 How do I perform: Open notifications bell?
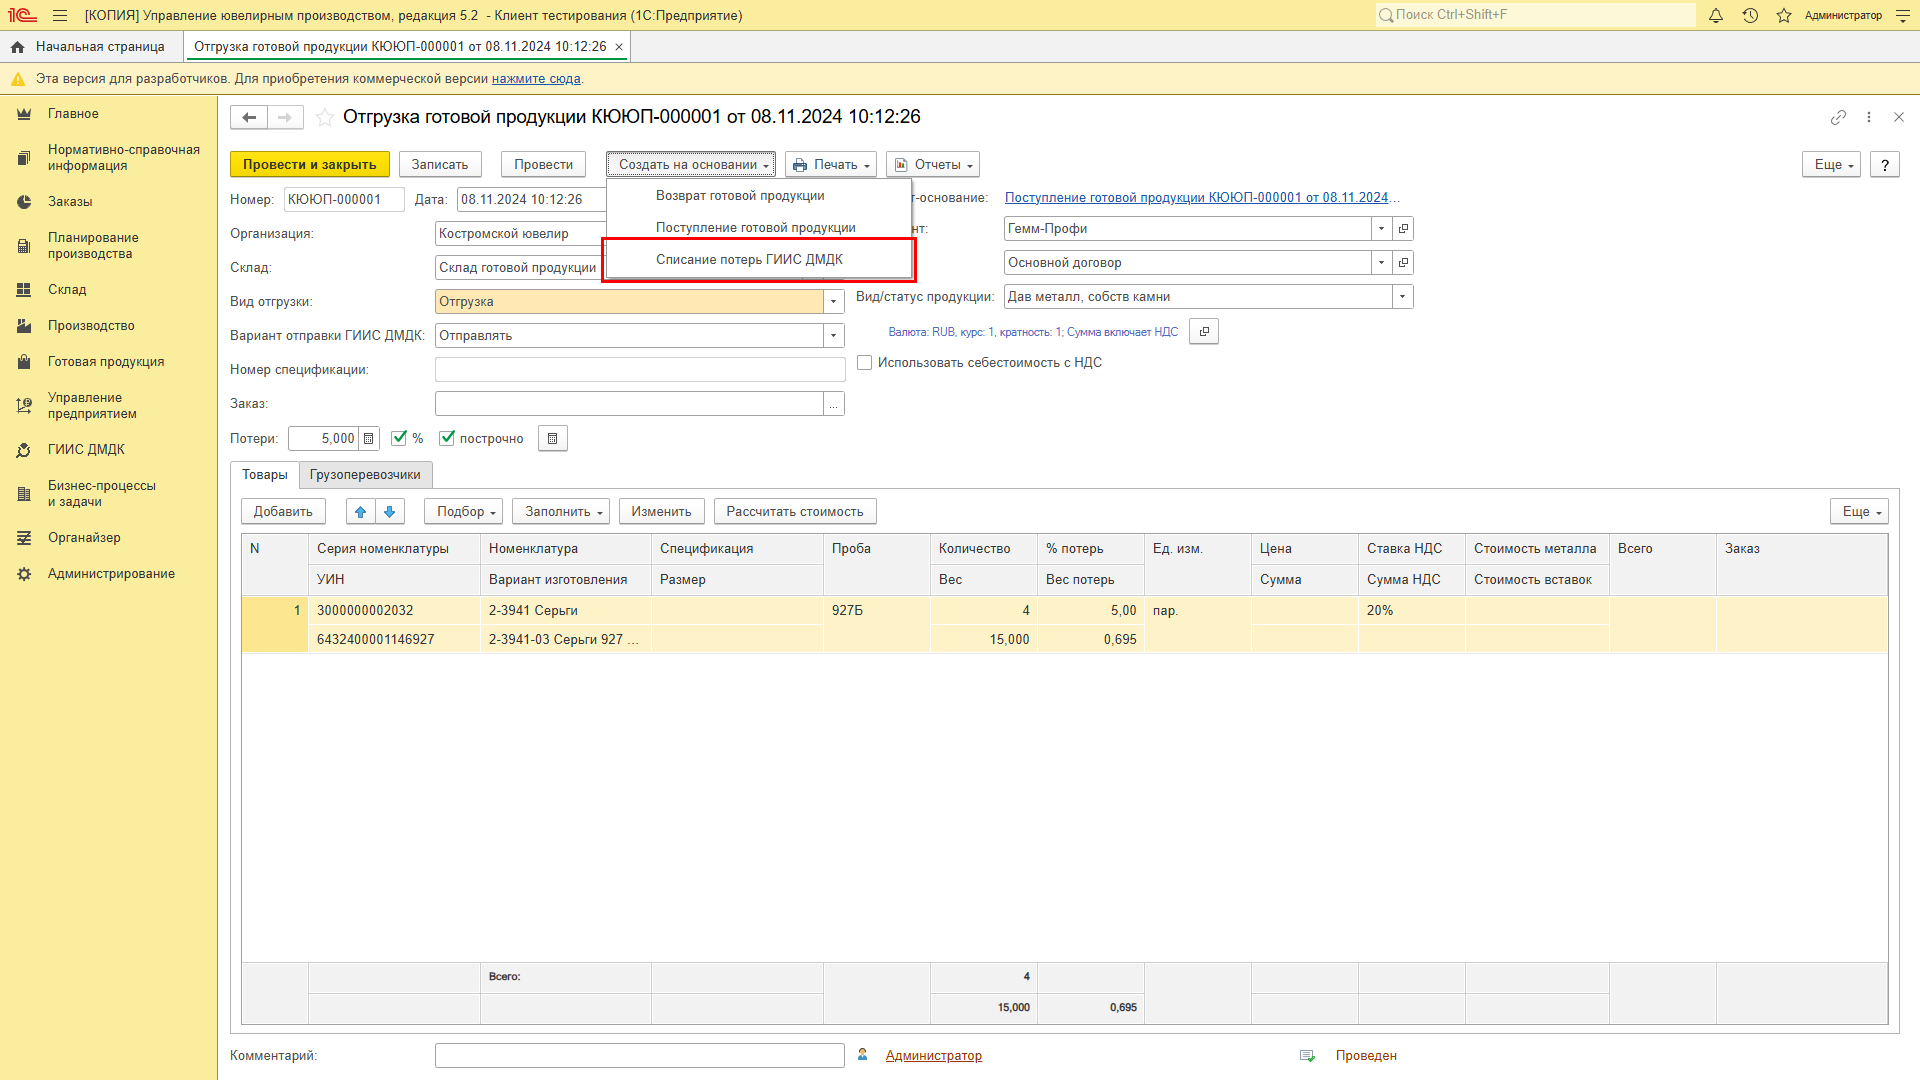coord(1716,15)
